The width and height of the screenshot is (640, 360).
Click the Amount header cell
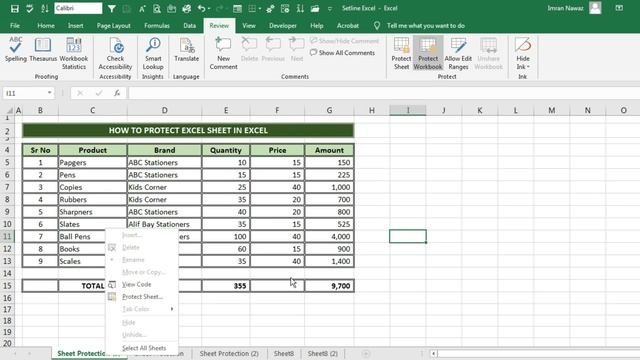[x=329, y=150]
